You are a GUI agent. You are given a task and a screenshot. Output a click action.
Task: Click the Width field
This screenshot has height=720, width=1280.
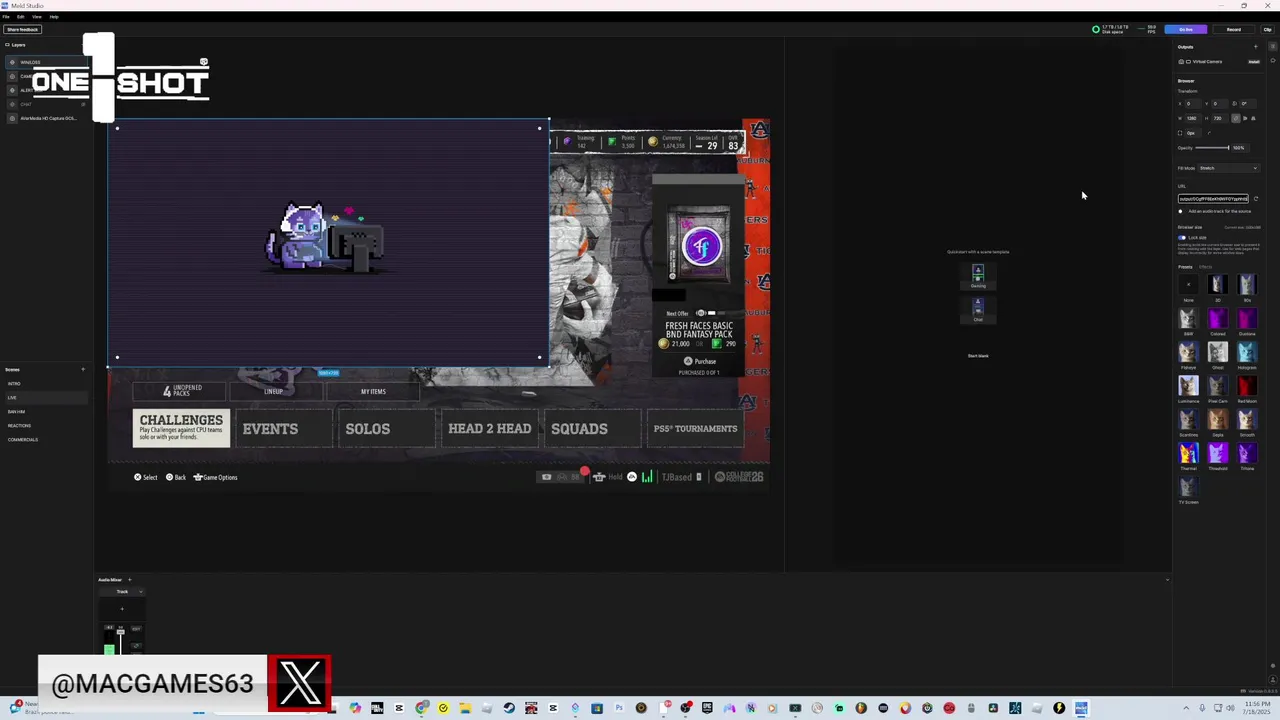[1193, 118]
